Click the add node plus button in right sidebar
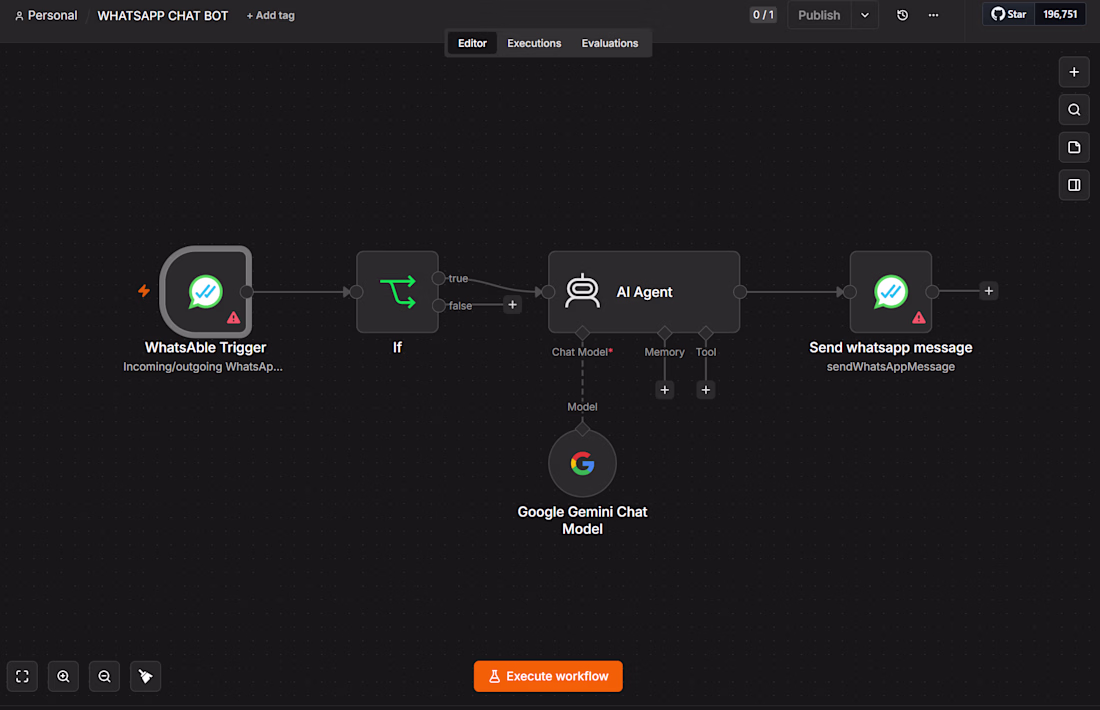Viewport: 1100px width, 710px height. coord(1074,72)
